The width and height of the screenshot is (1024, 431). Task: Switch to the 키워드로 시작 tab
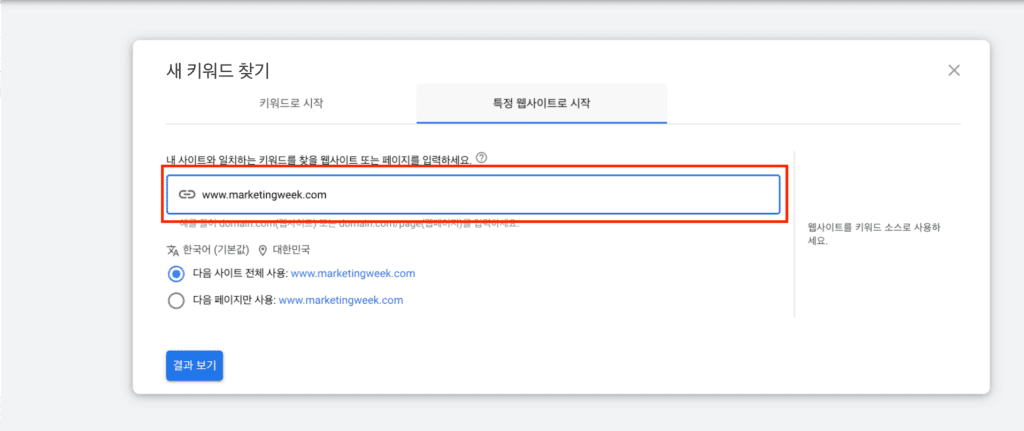click(291, 103)
